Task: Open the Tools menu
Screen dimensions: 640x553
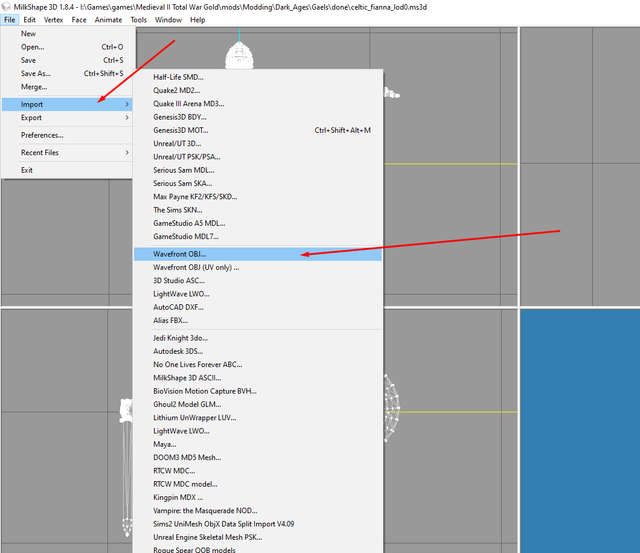Action: [138, 20]
